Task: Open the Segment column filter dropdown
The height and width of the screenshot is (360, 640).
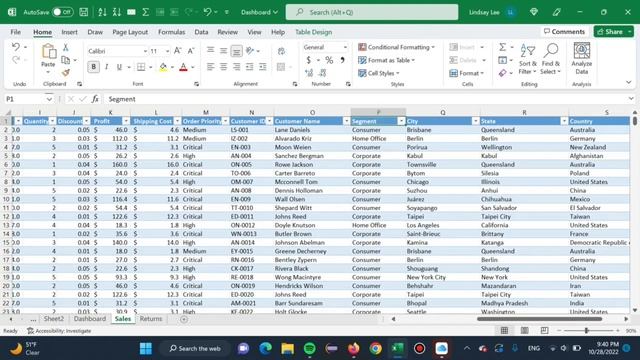Action: tap(401, 121)
